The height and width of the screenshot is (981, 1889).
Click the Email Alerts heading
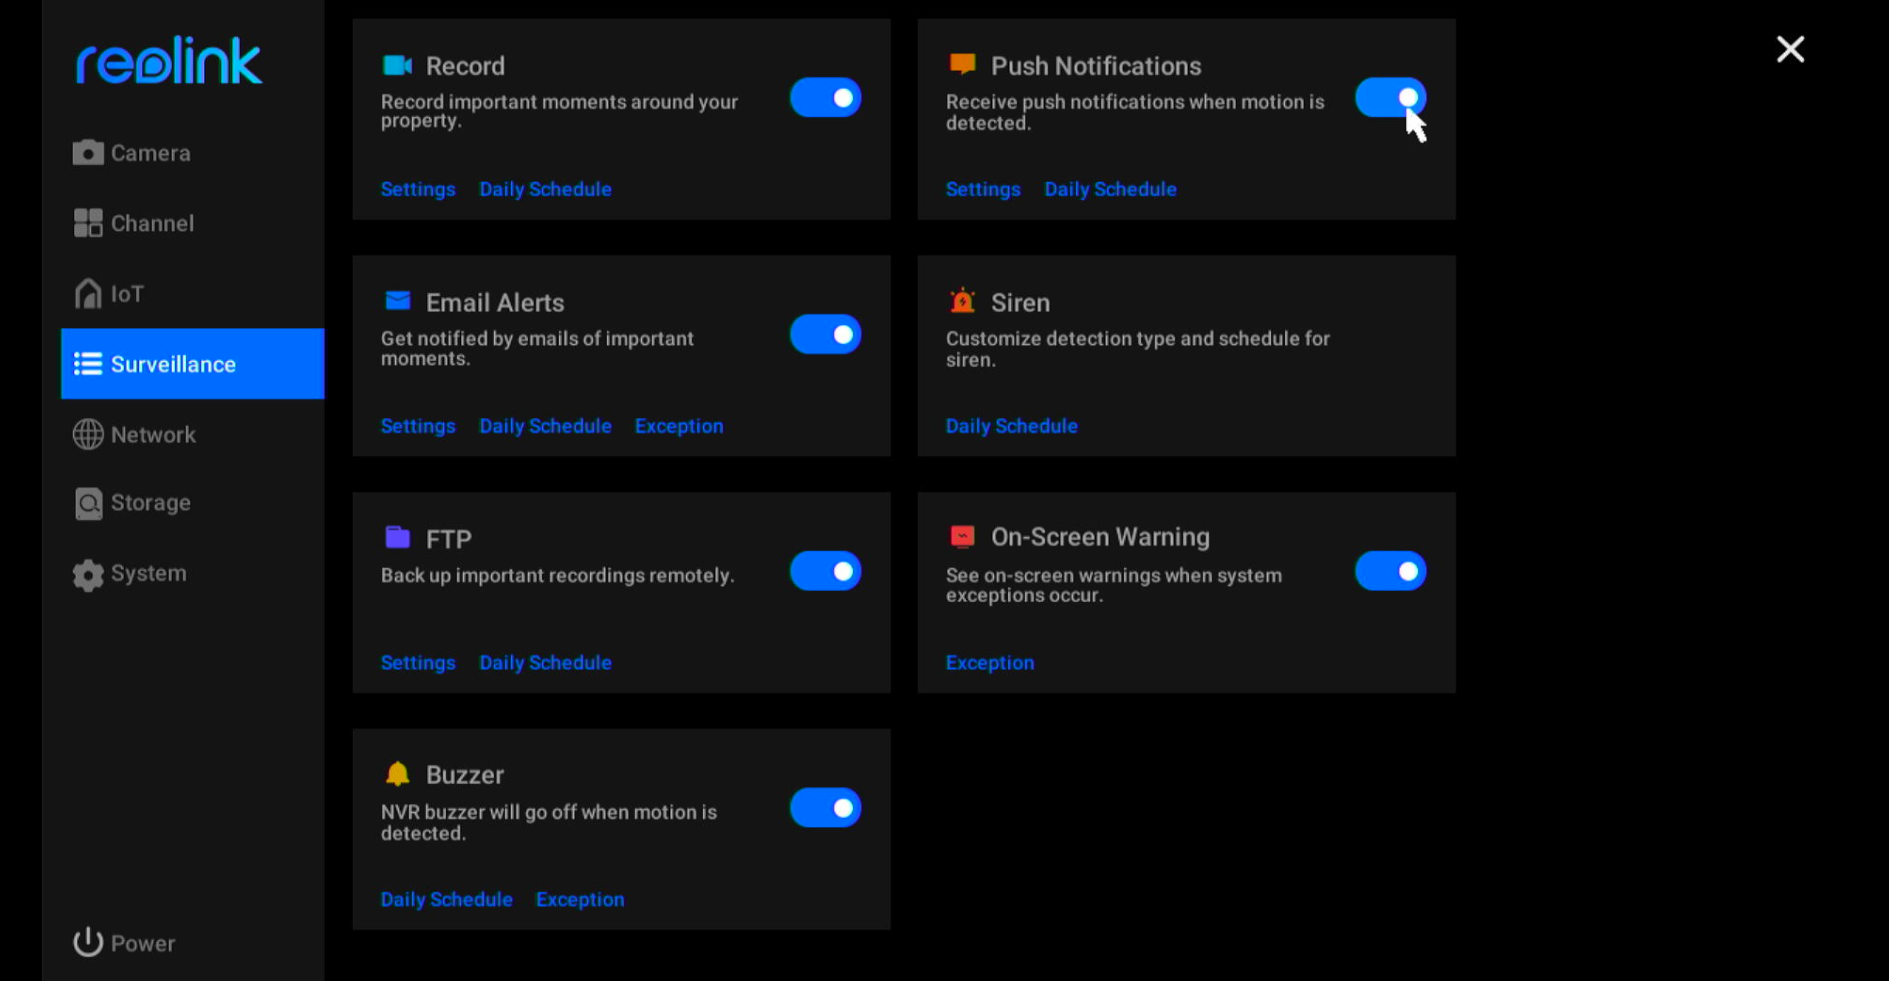point(495,302)
